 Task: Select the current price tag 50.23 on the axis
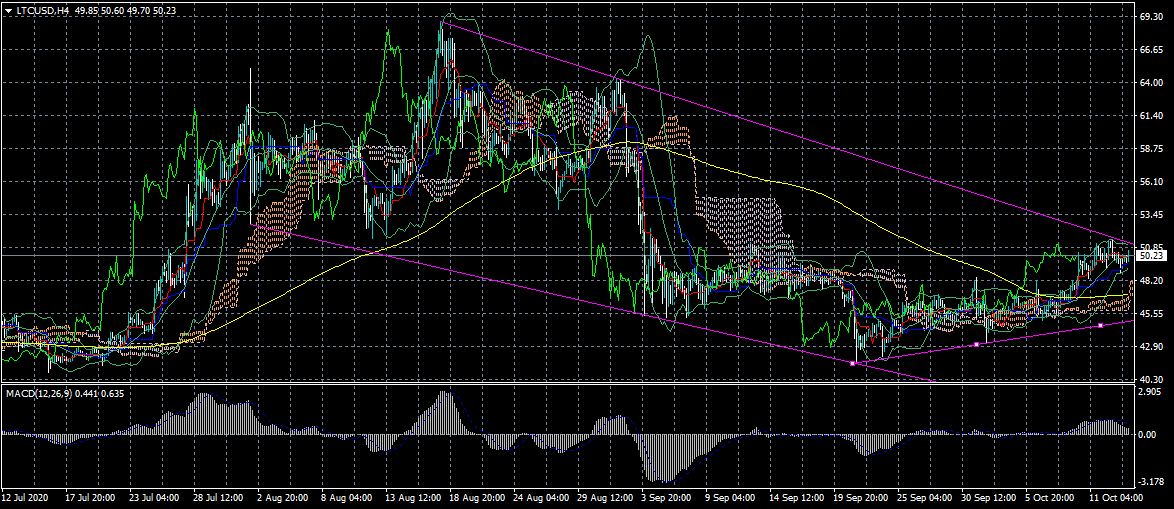point(1152,256)
